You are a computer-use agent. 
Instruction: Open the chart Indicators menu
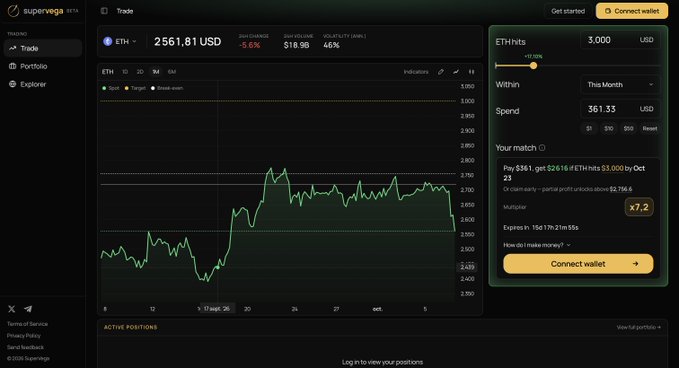point(416,72)
